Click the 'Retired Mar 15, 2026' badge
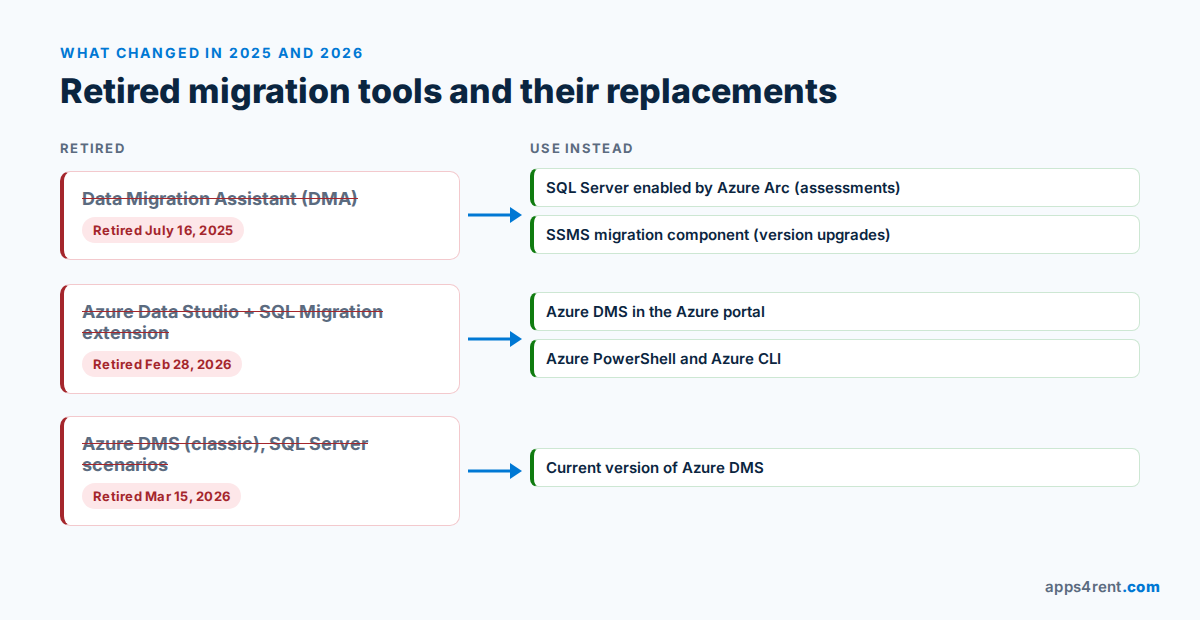The width and height of the screenshot is (1200, 620). click(162, 496)
